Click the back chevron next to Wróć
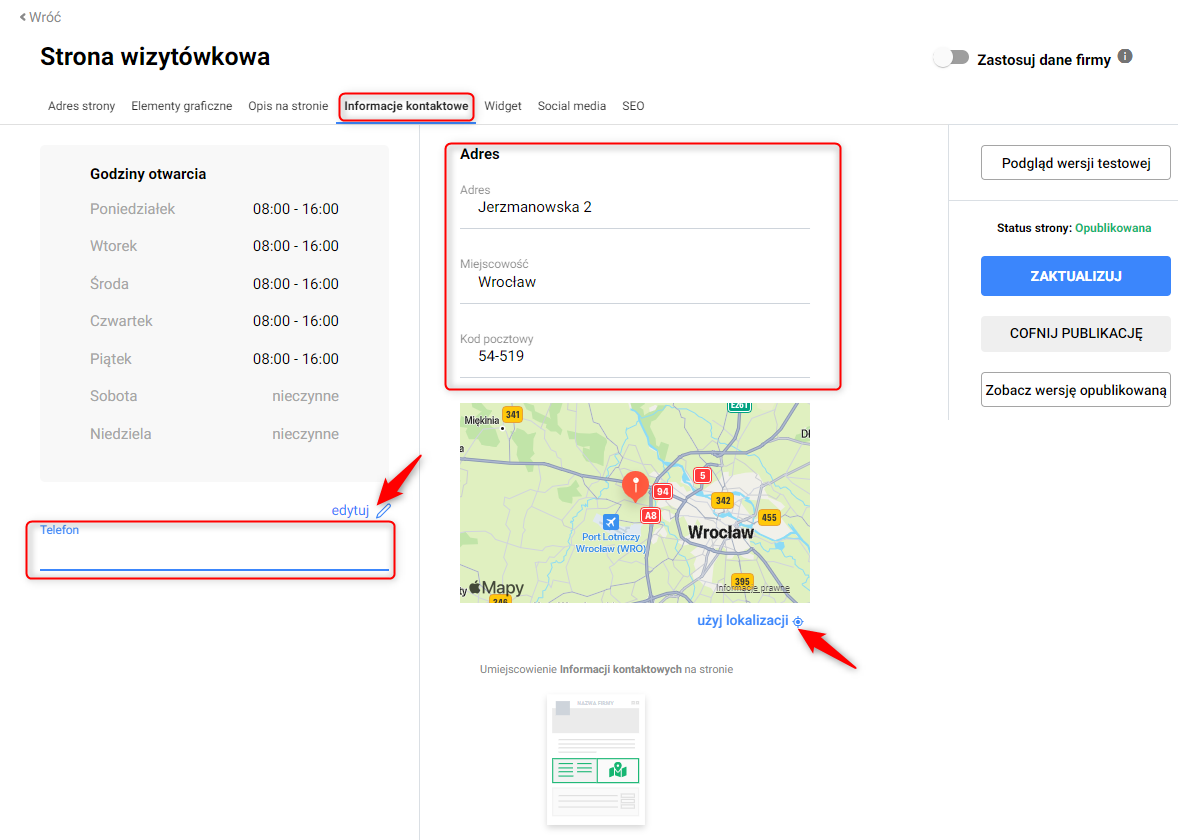The height and width of the screenshot is (840, 1178). [23, 18]
